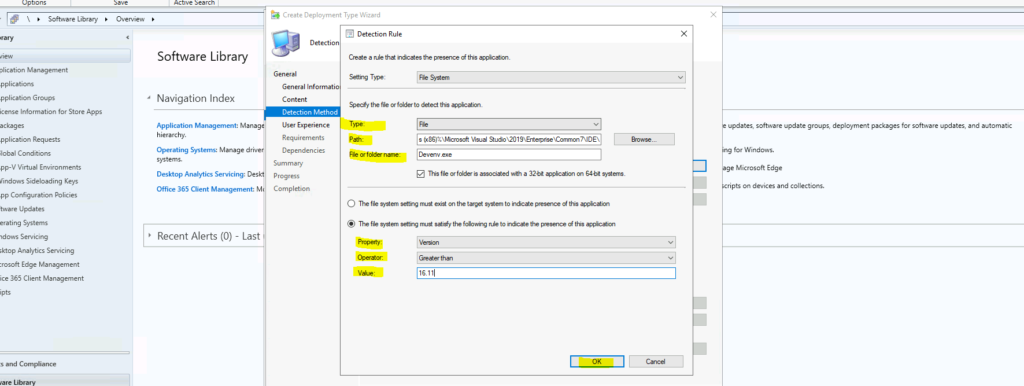The image size is (1024, 386).
Task: Toggle the 32-bit application on 64-bit systems checkbox
Action: 421,174
